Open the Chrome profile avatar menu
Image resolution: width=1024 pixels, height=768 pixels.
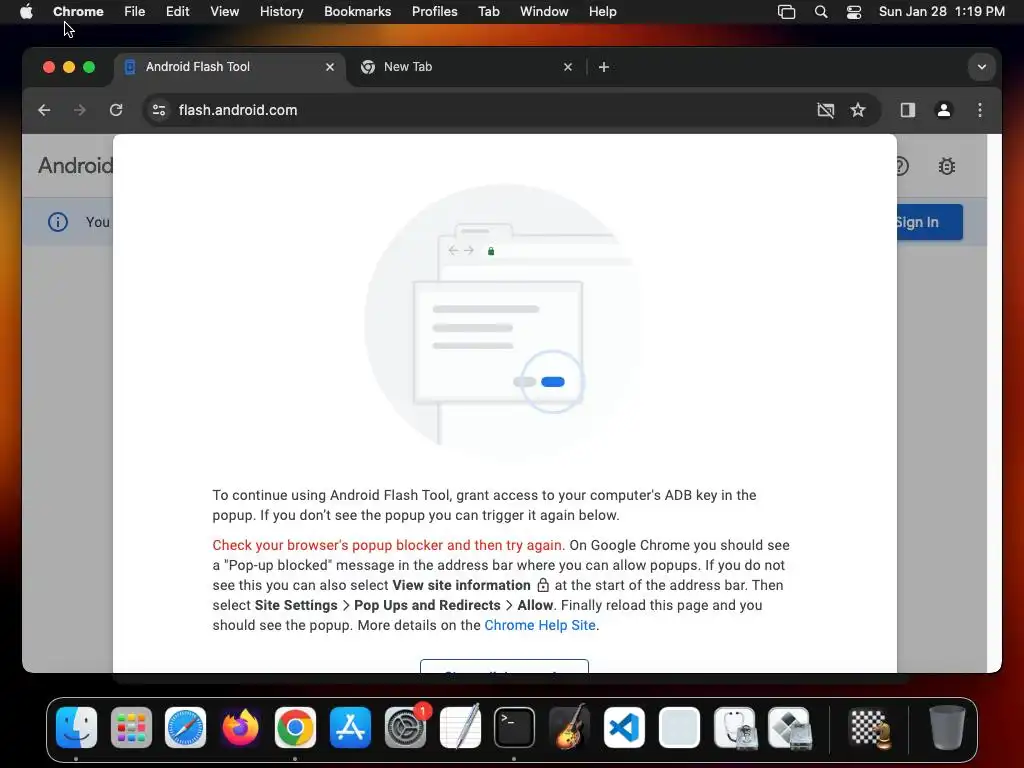[x=944, y=110]
